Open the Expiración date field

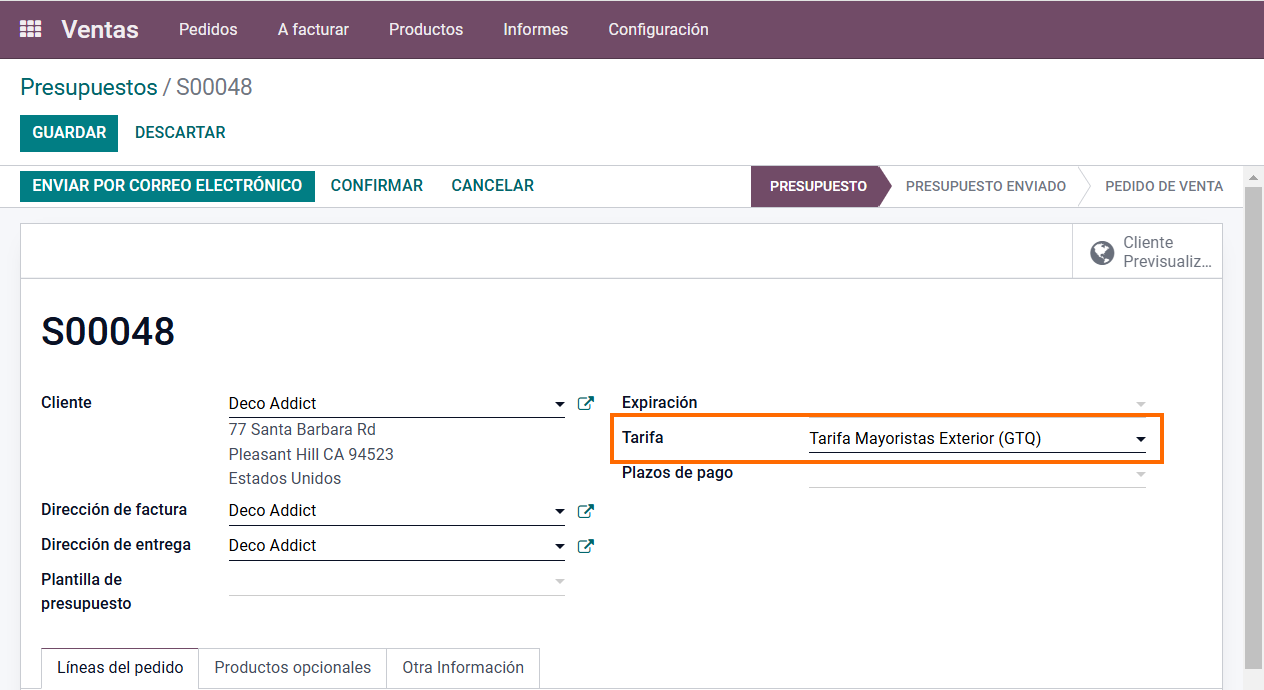coord(976,403)
